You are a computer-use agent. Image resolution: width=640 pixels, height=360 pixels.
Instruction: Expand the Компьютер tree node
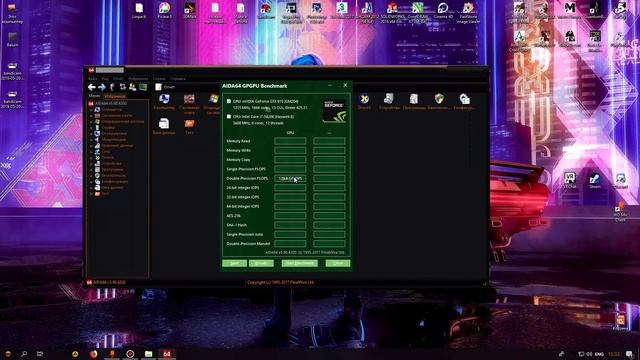(x=92, y=110)
